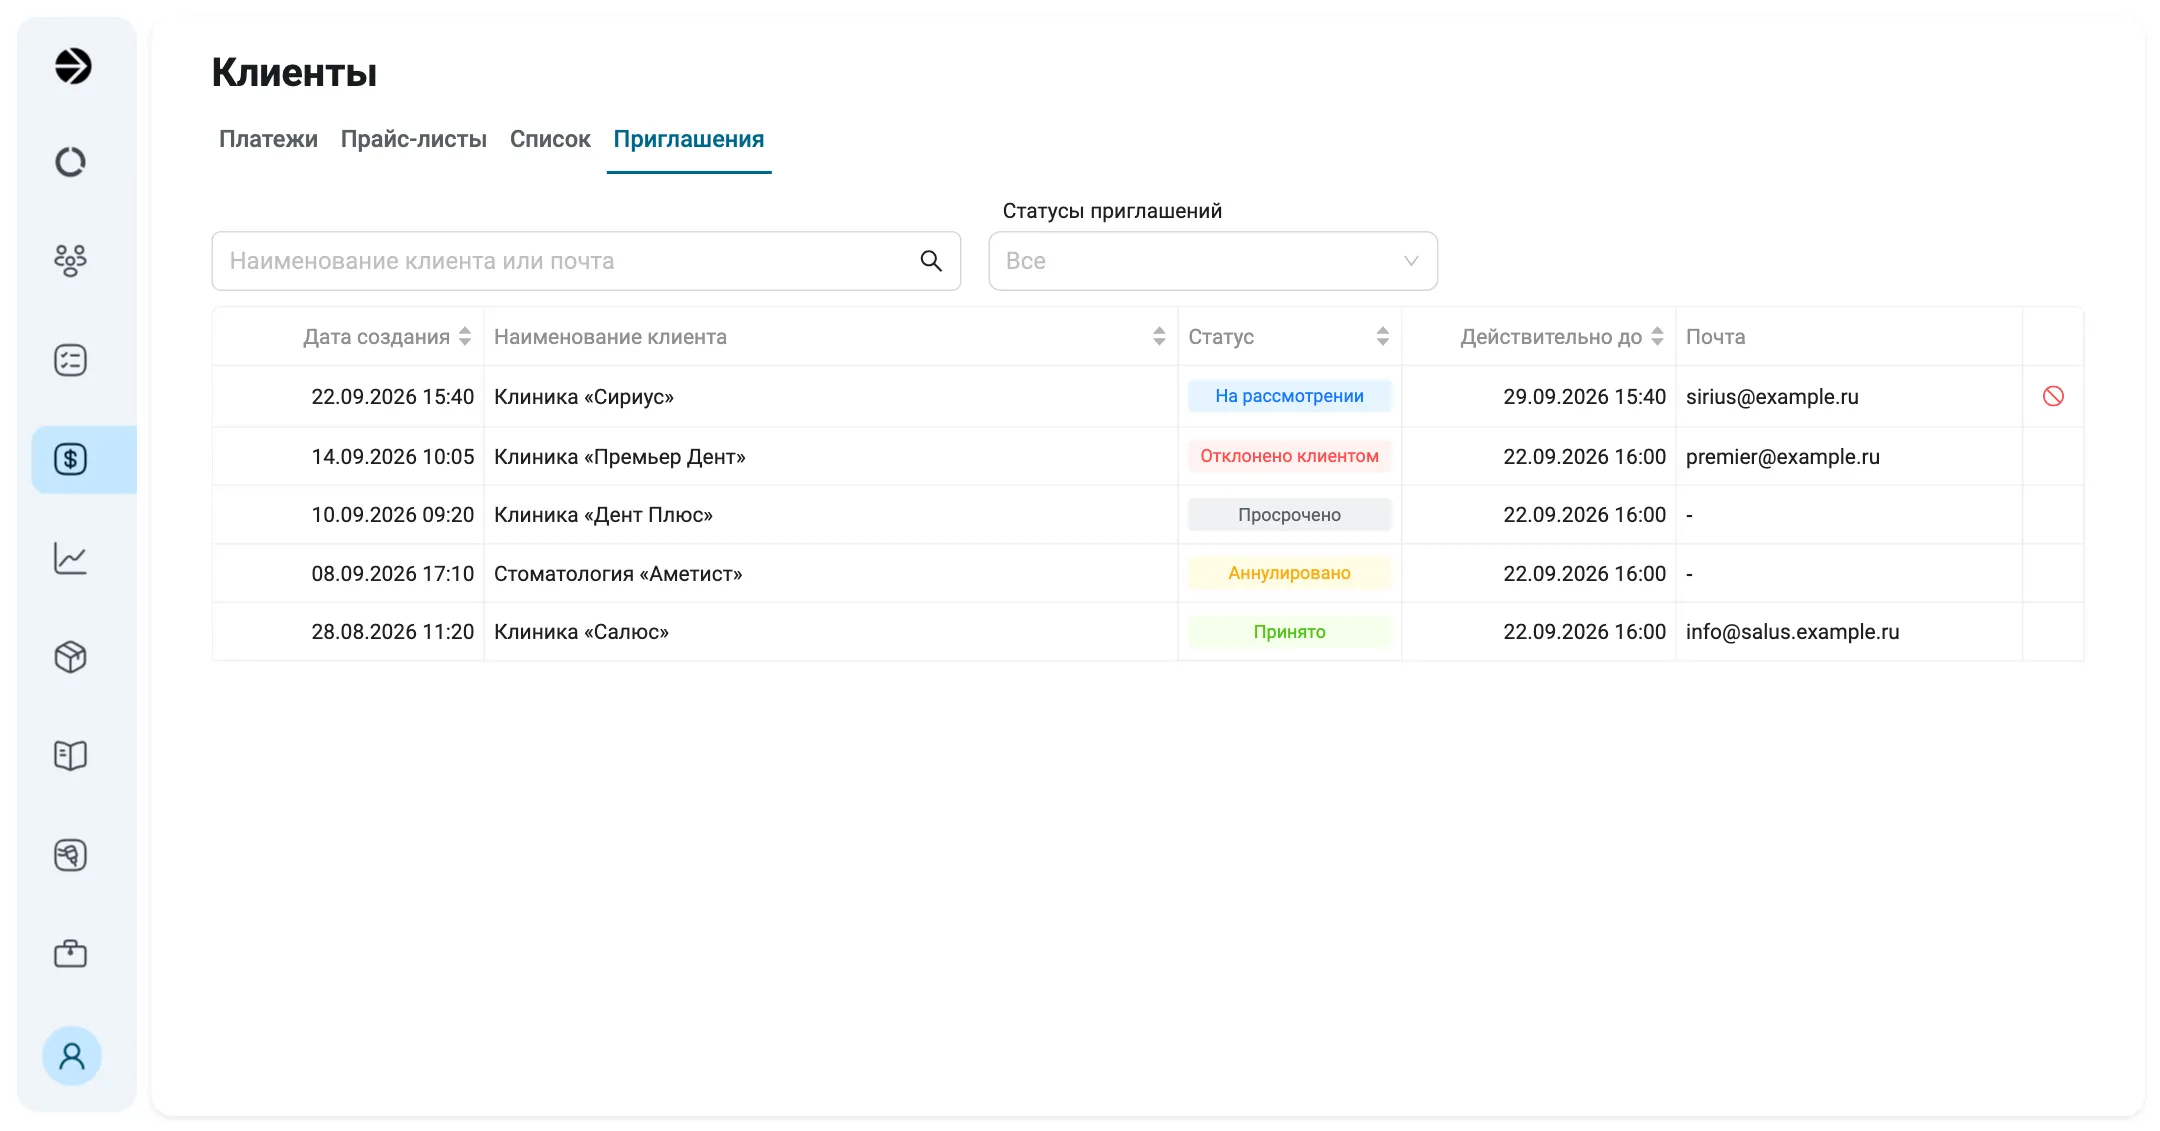This screenshot has width=2160, height=1131.
Task: Select the Клиника «Дент Плюс» name cell
Action: pos(831,515)
